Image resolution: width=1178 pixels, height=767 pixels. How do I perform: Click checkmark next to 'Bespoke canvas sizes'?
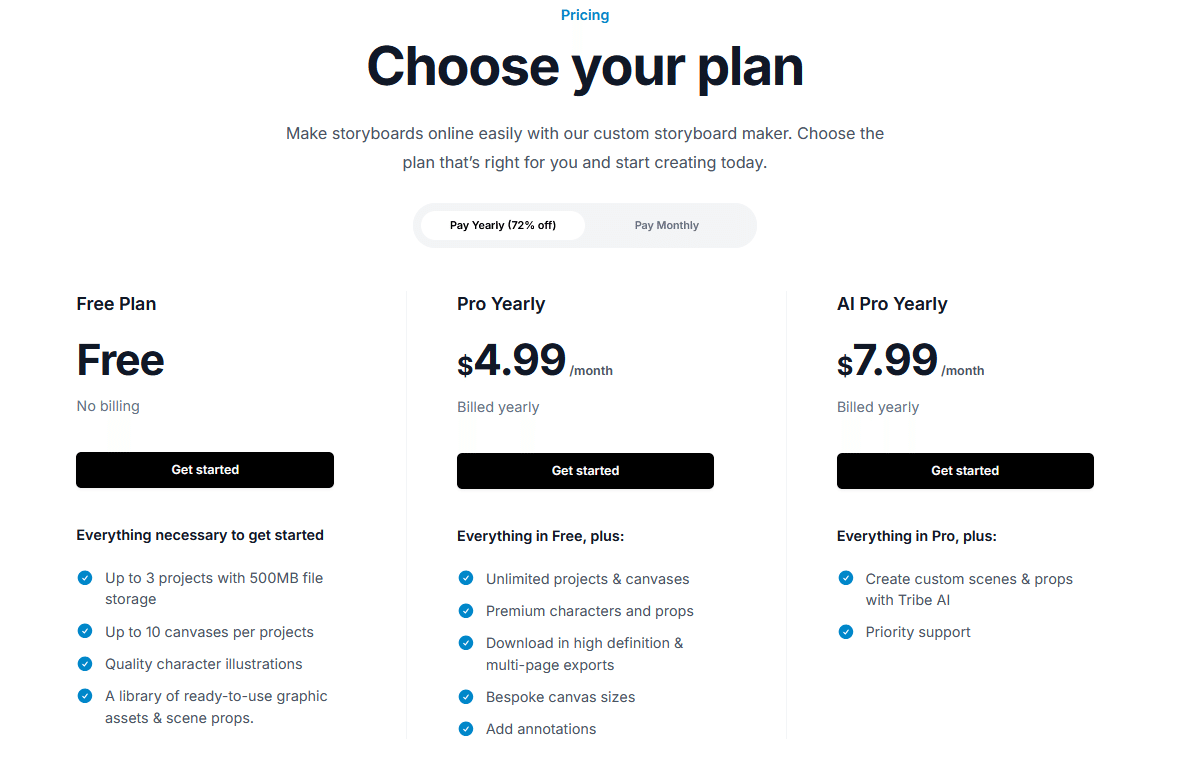click(466, 696)
